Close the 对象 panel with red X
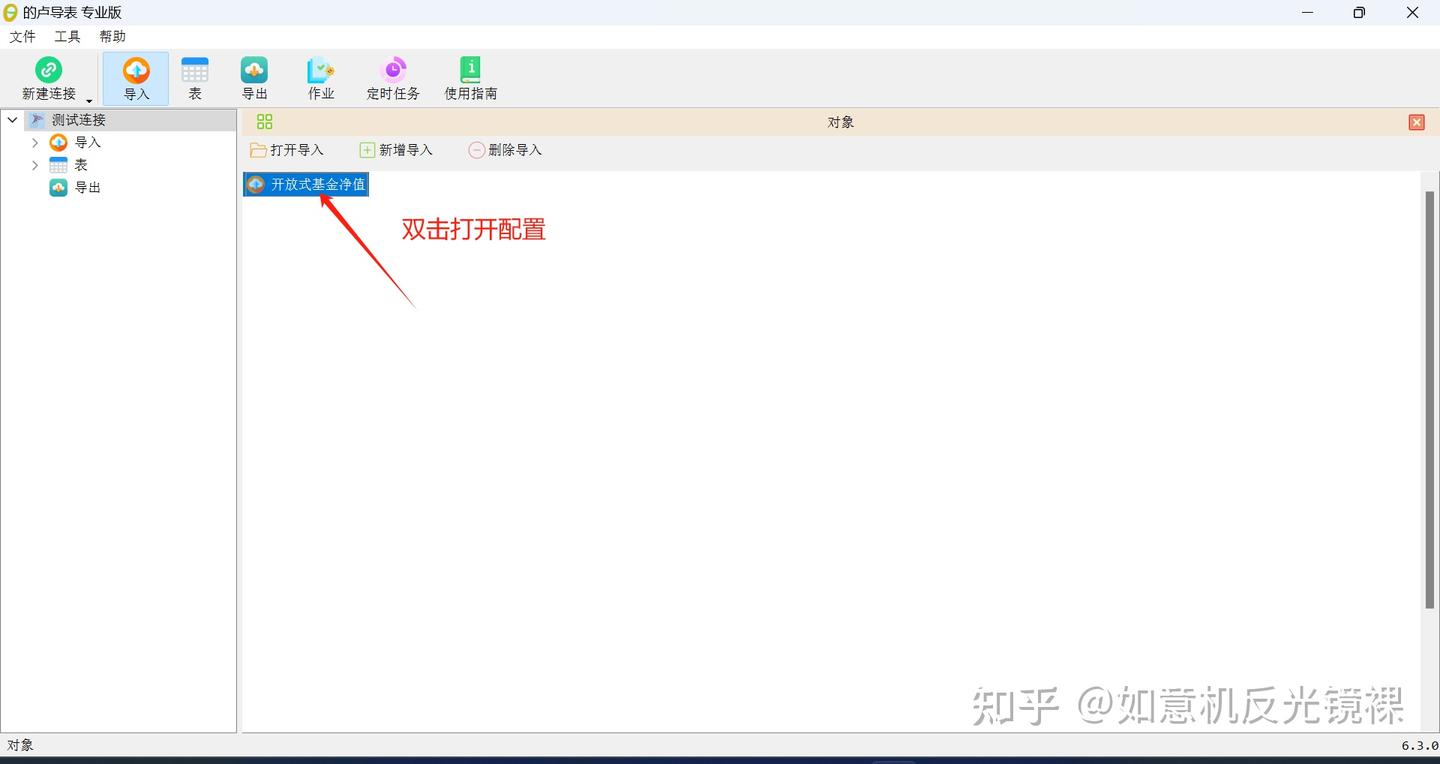The image size is (1440, 764). coord(1416,122)
